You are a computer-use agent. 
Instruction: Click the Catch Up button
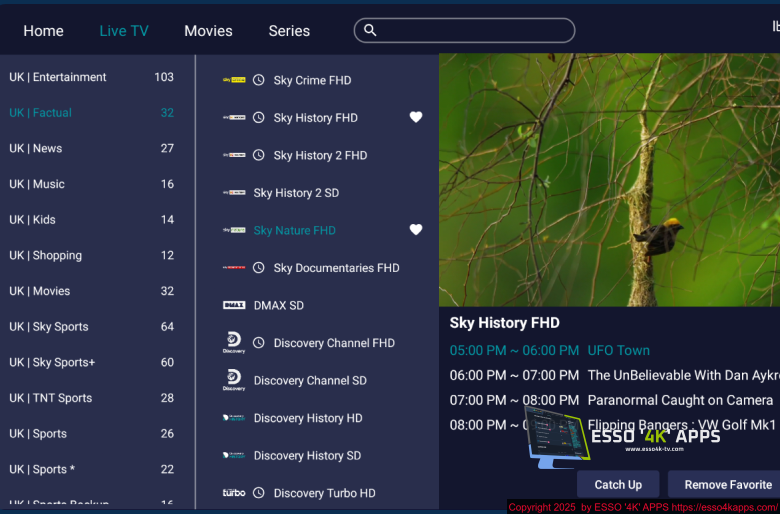[618, 484]
